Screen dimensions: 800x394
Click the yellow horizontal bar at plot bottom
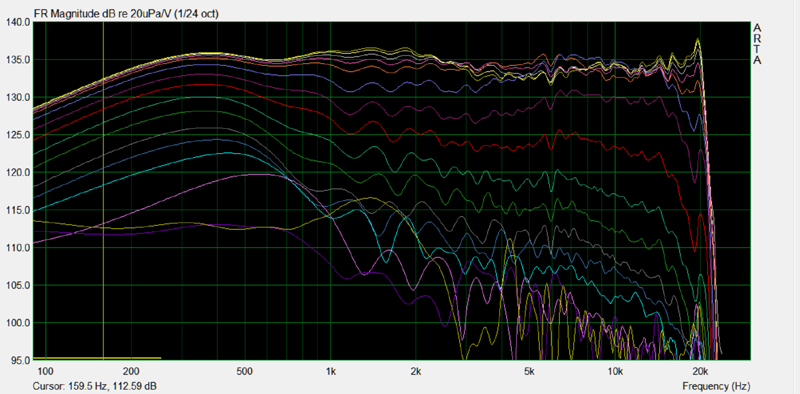click(97, 358)
